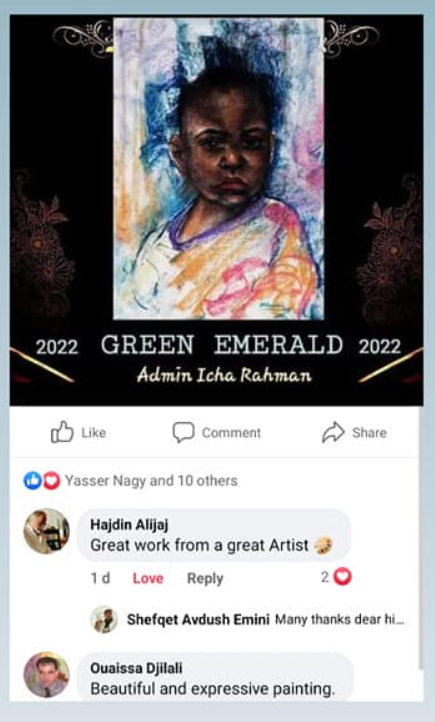This screenshot has height=722, width=435.
Task: Open Shefqet Avdush Emini's profile name
Action: pyautogui.click(x=198, y=619)
